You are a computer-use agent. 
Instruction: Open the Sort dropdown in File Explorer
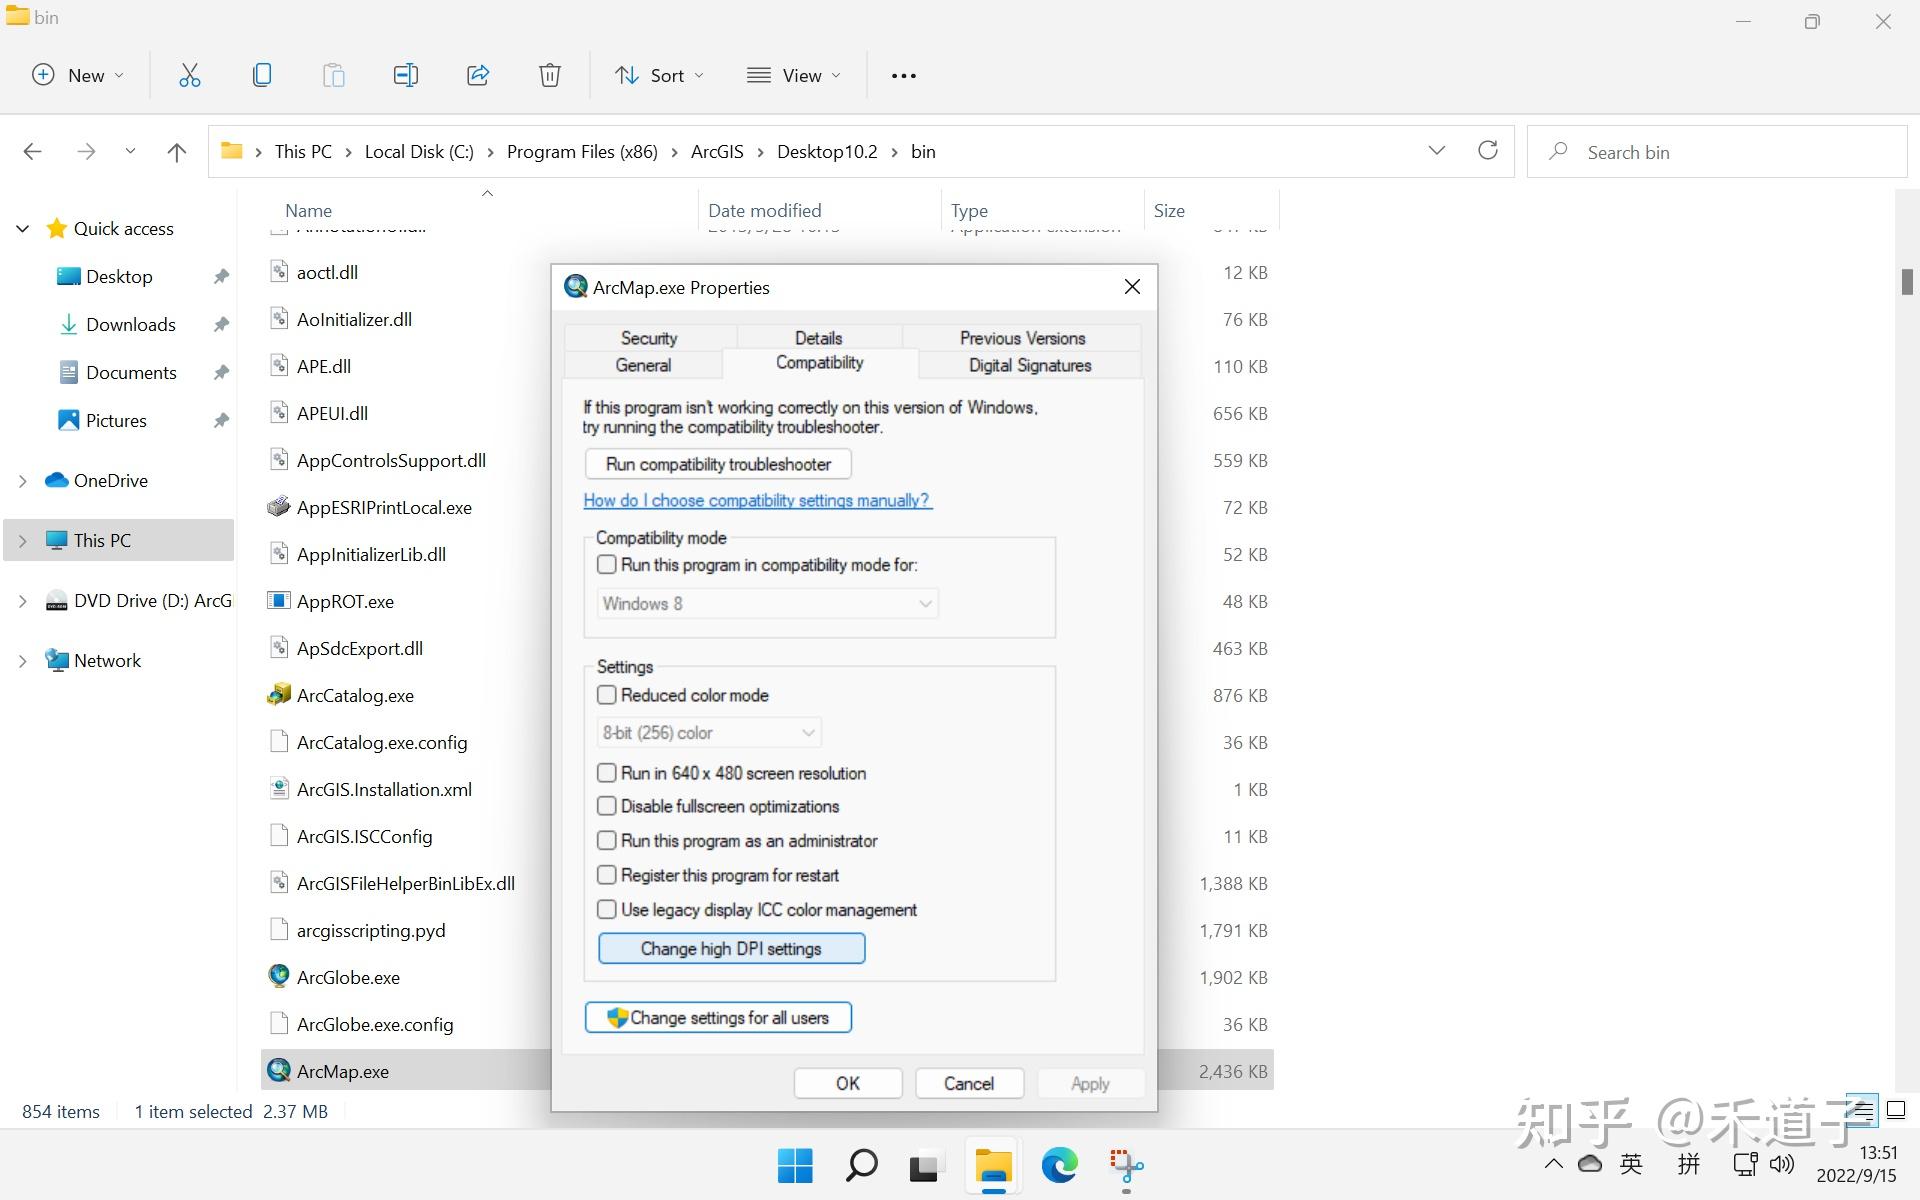659,75
